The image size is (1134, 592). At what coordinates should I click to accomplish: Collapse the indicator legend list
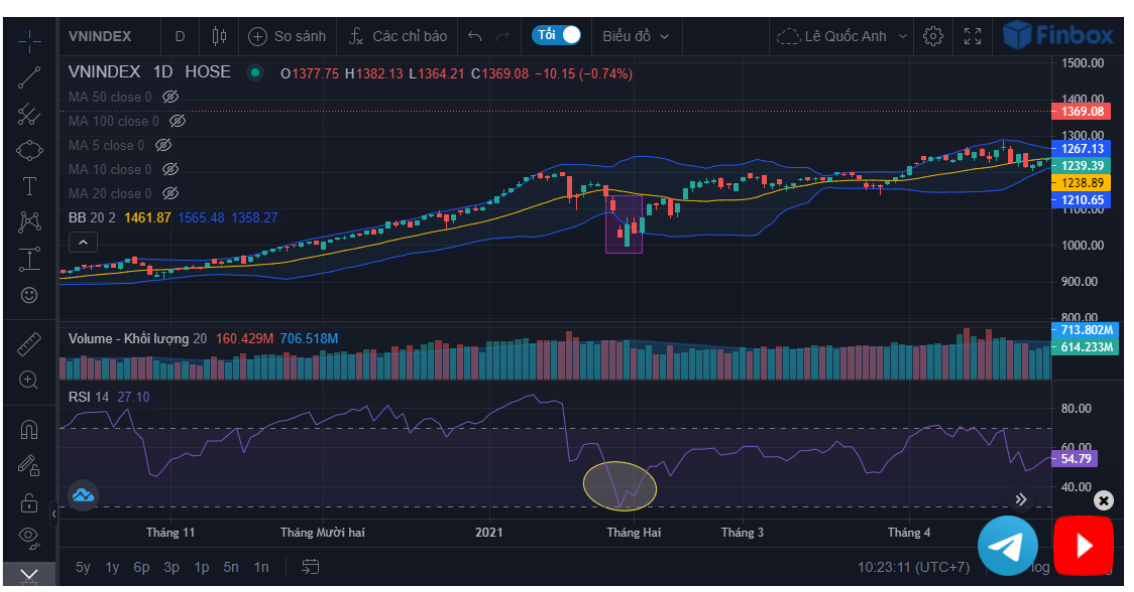click(83, 242)
